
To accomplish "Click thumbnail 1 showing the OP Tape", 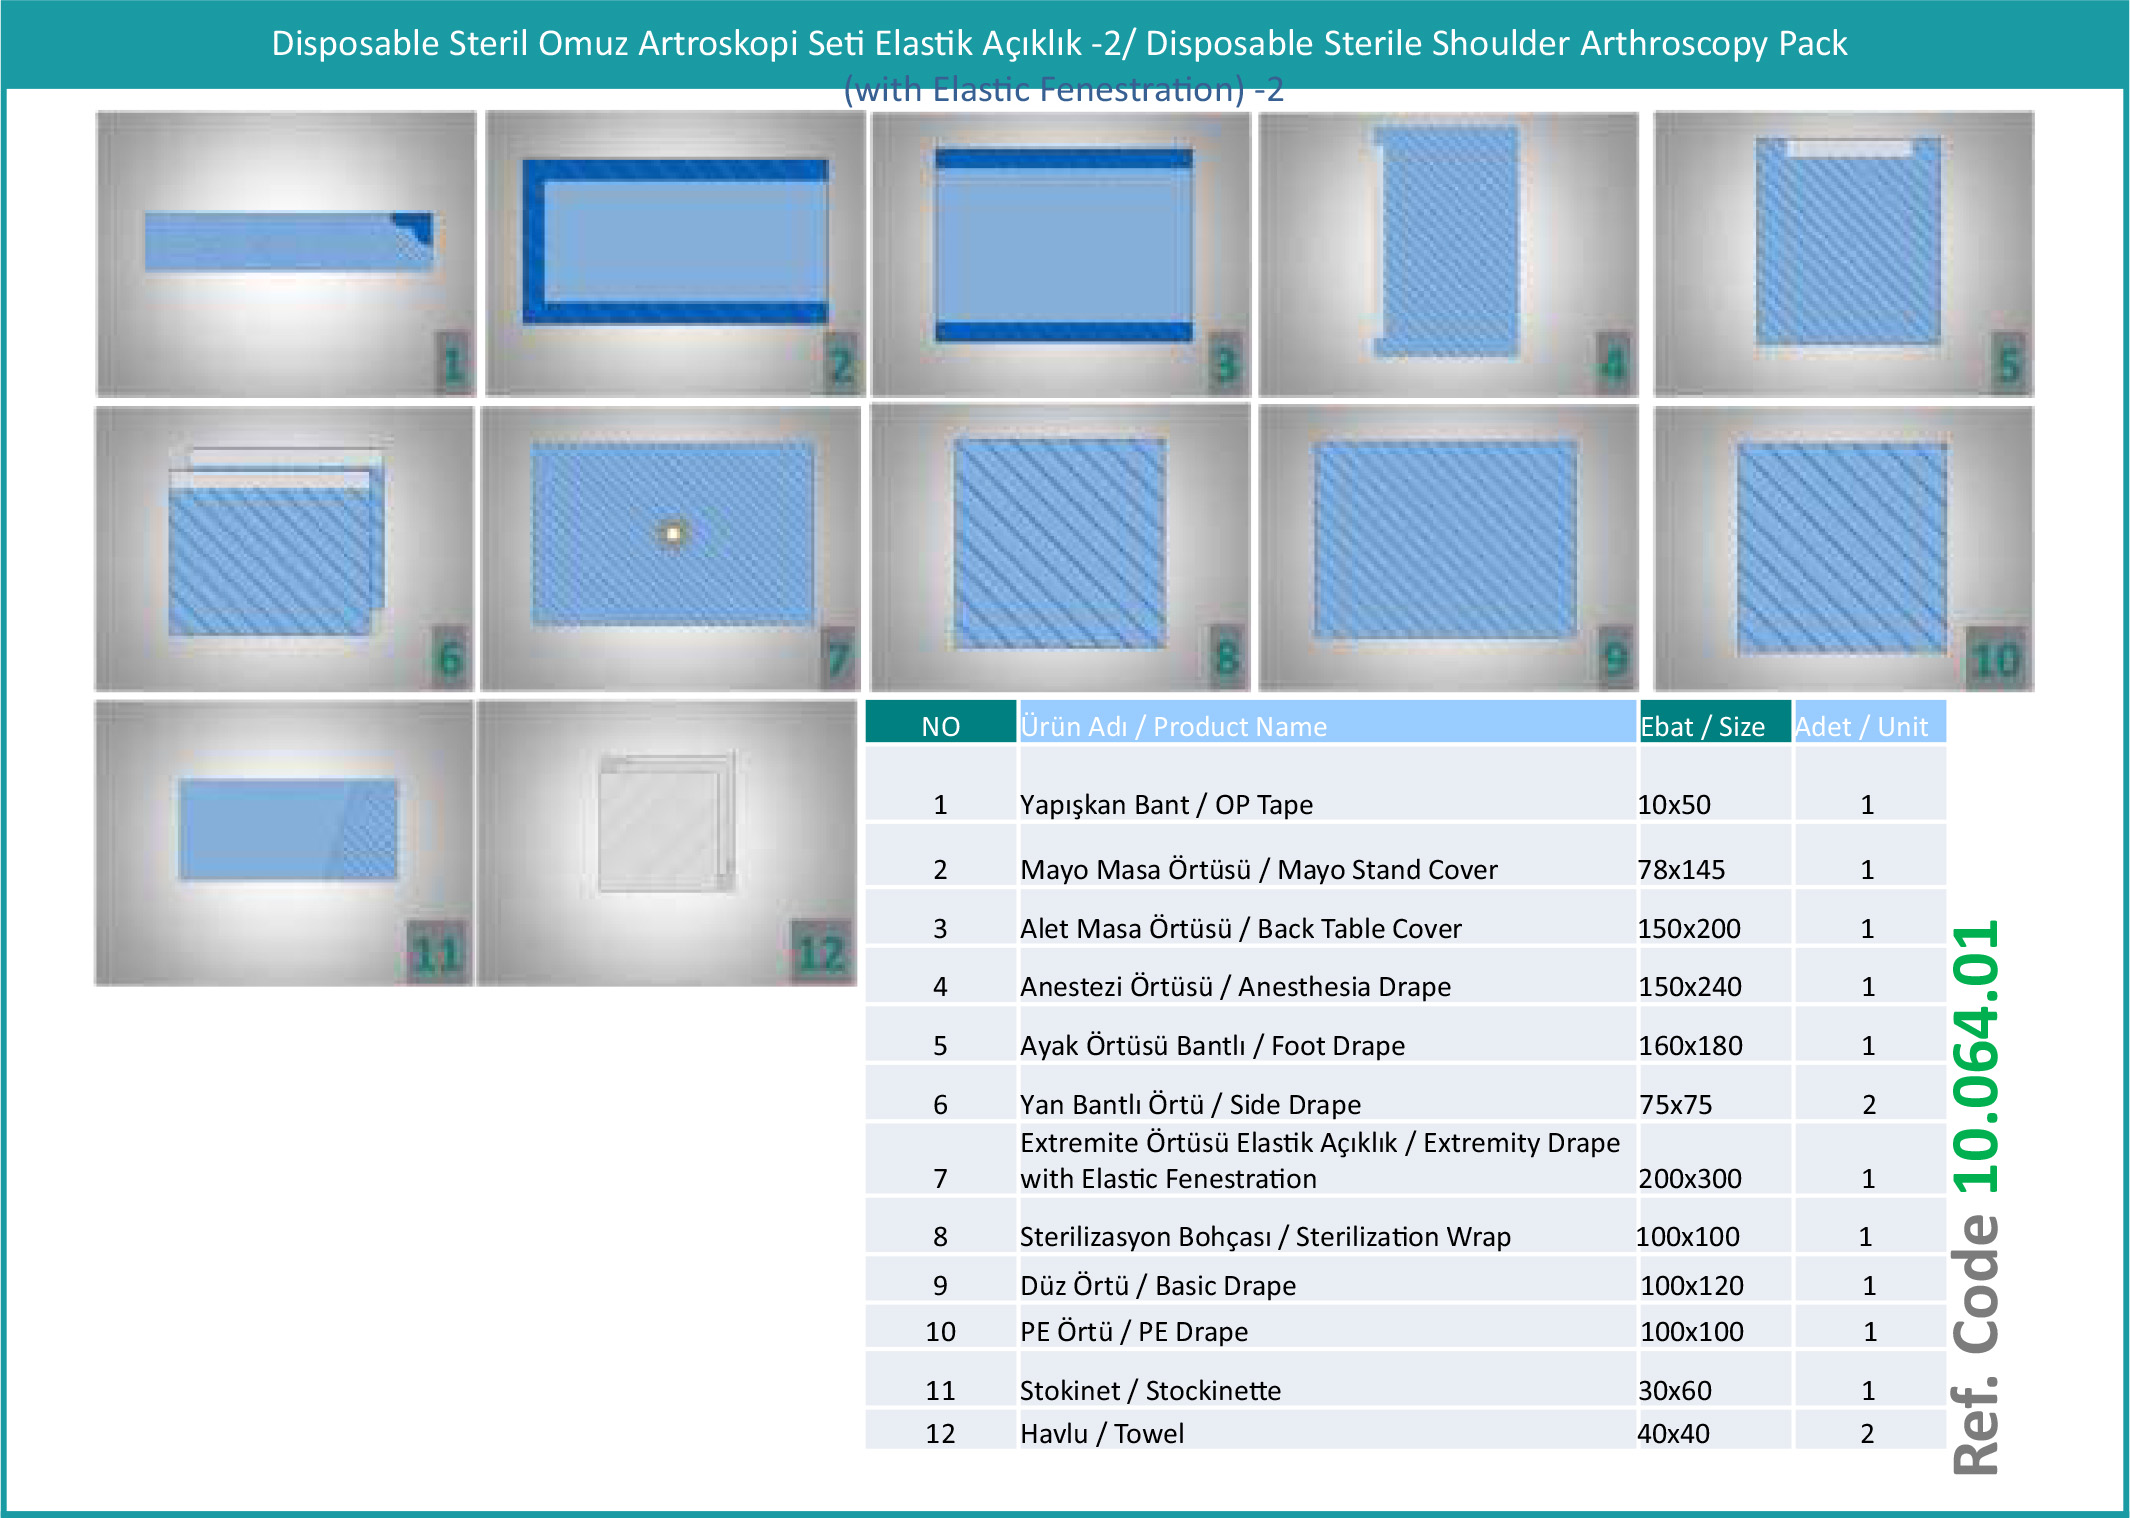I will click(286, 254).
